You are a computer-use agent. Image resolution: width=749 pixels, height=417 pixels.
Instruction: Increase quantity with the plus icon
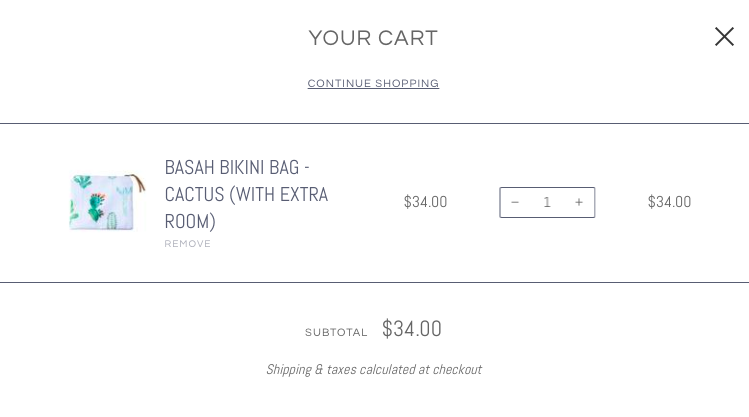(579, 203)
